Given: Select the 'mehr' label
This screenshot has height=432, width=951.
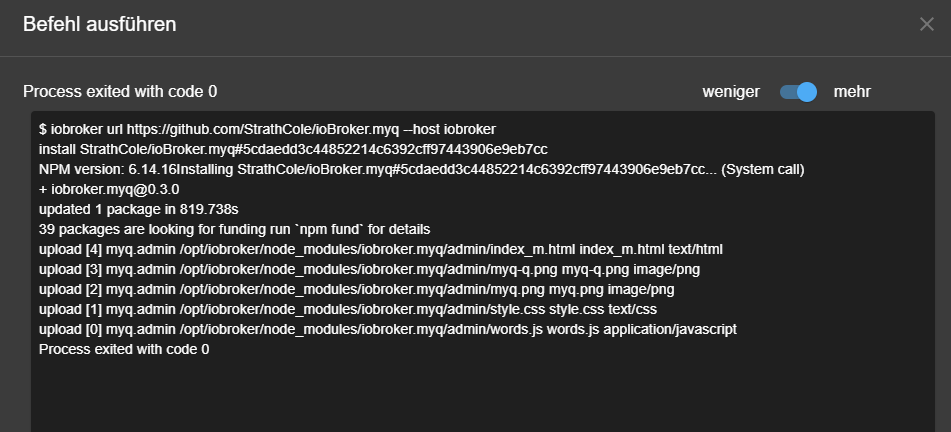Looking at the screenshot, I should click(x=852, y=92).
